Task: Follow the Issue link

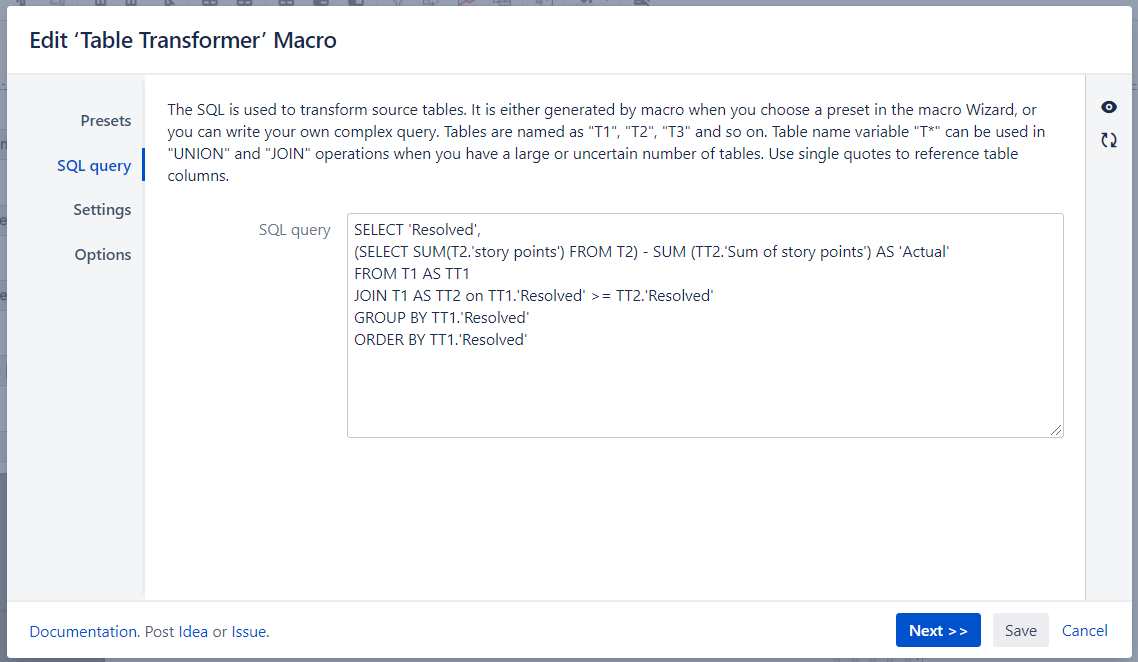Action: [x=249, y=632]
